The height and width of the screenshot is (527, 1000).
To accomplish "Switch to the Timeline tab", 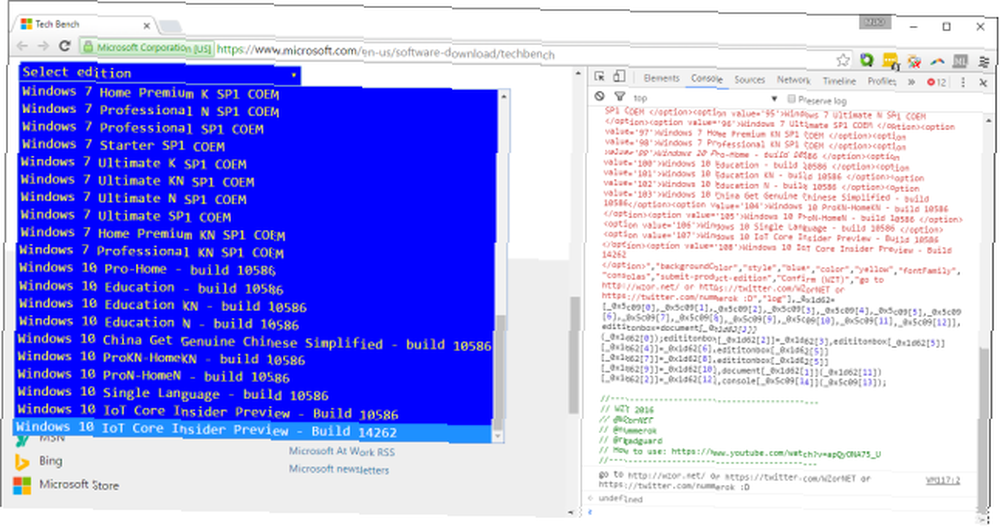I will 839,80.
